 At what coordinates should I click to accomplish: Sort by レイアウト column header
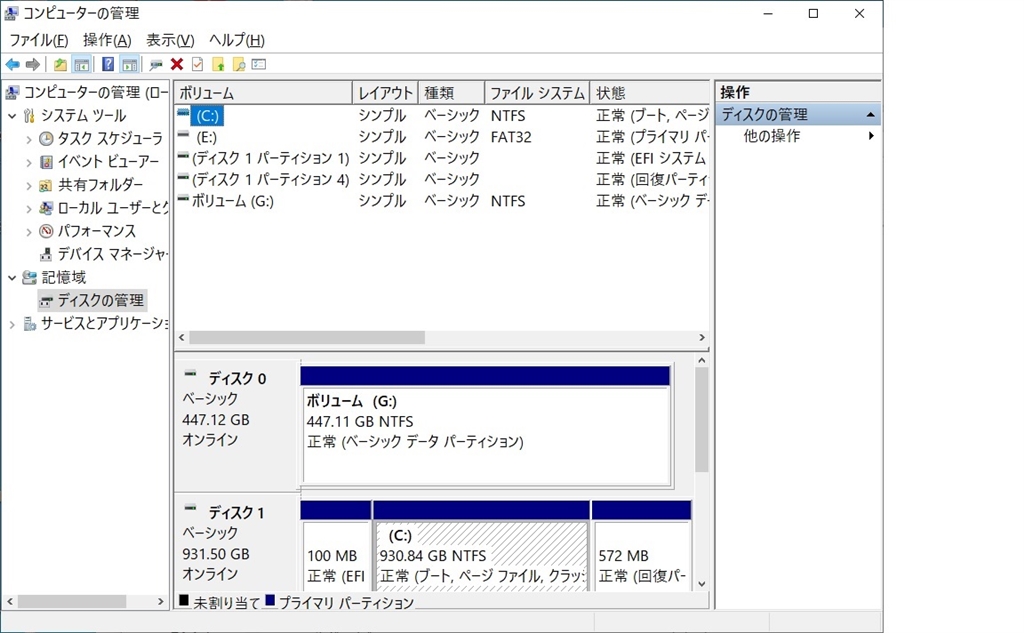tap(385, 93)
